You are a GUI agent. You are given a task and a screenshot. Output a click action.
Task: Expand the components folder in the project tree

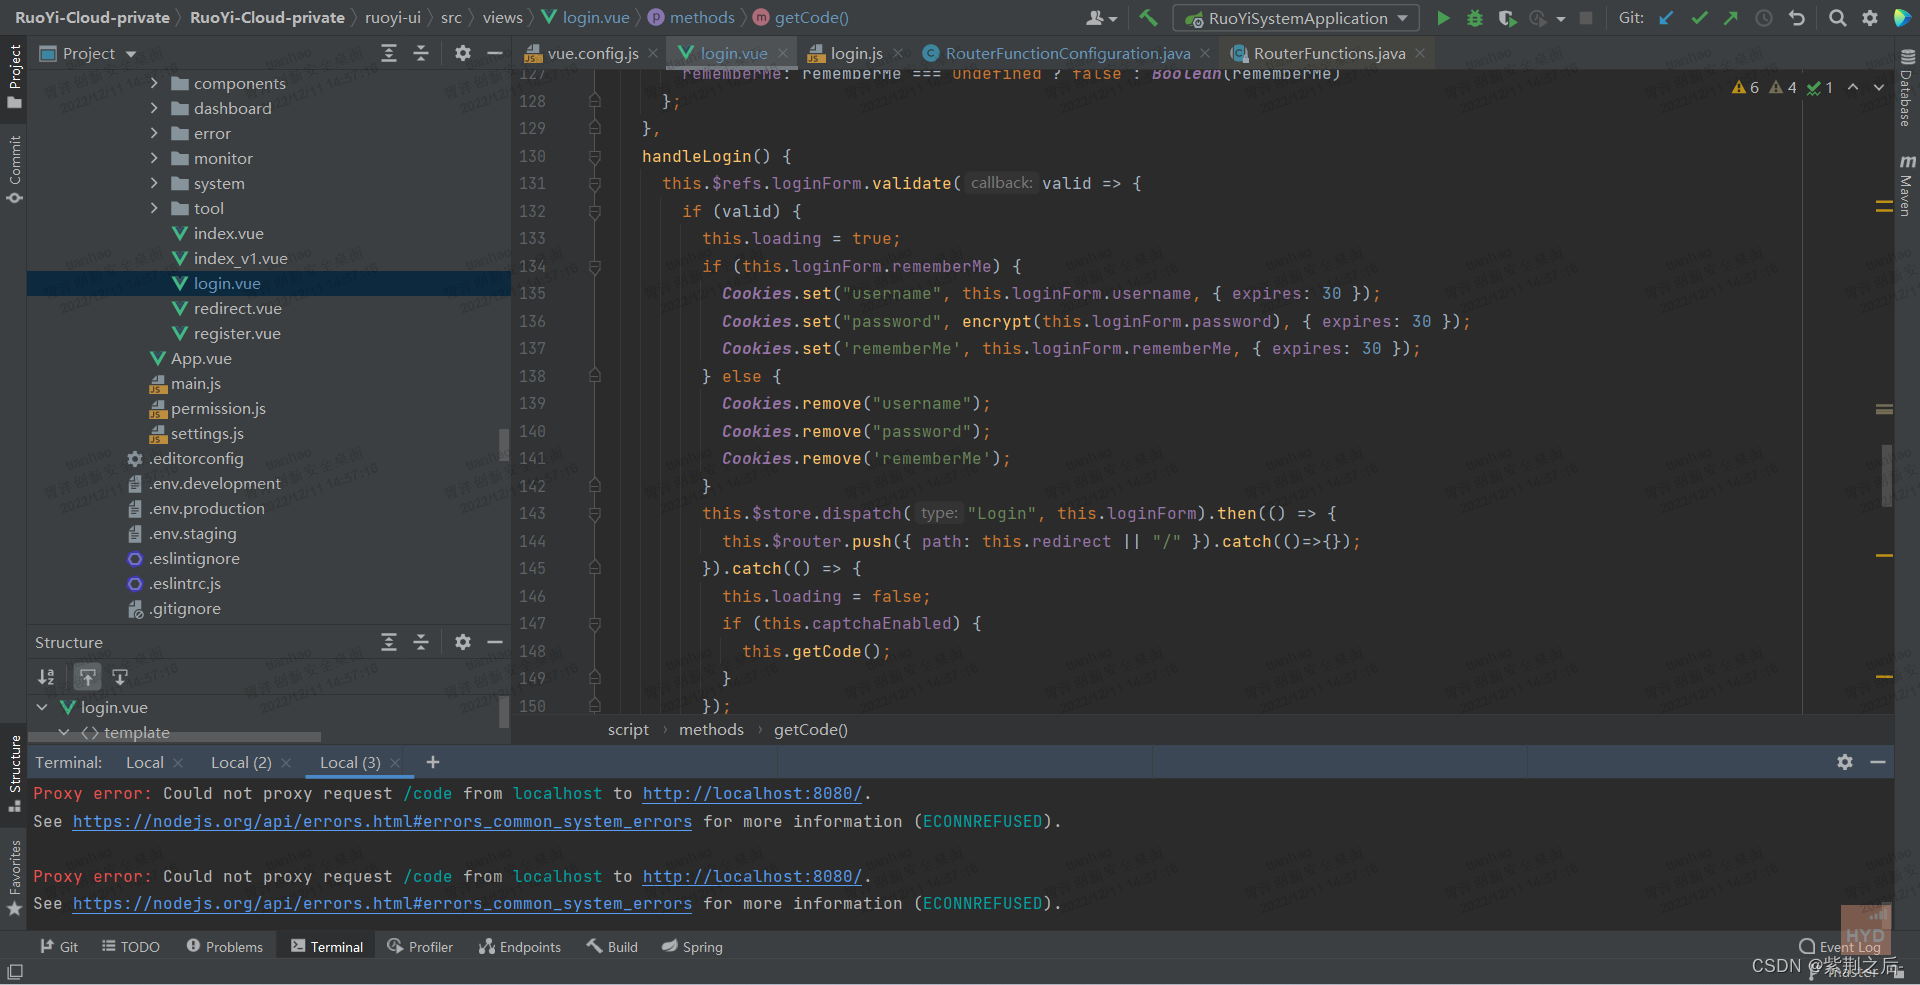point(154,83)
